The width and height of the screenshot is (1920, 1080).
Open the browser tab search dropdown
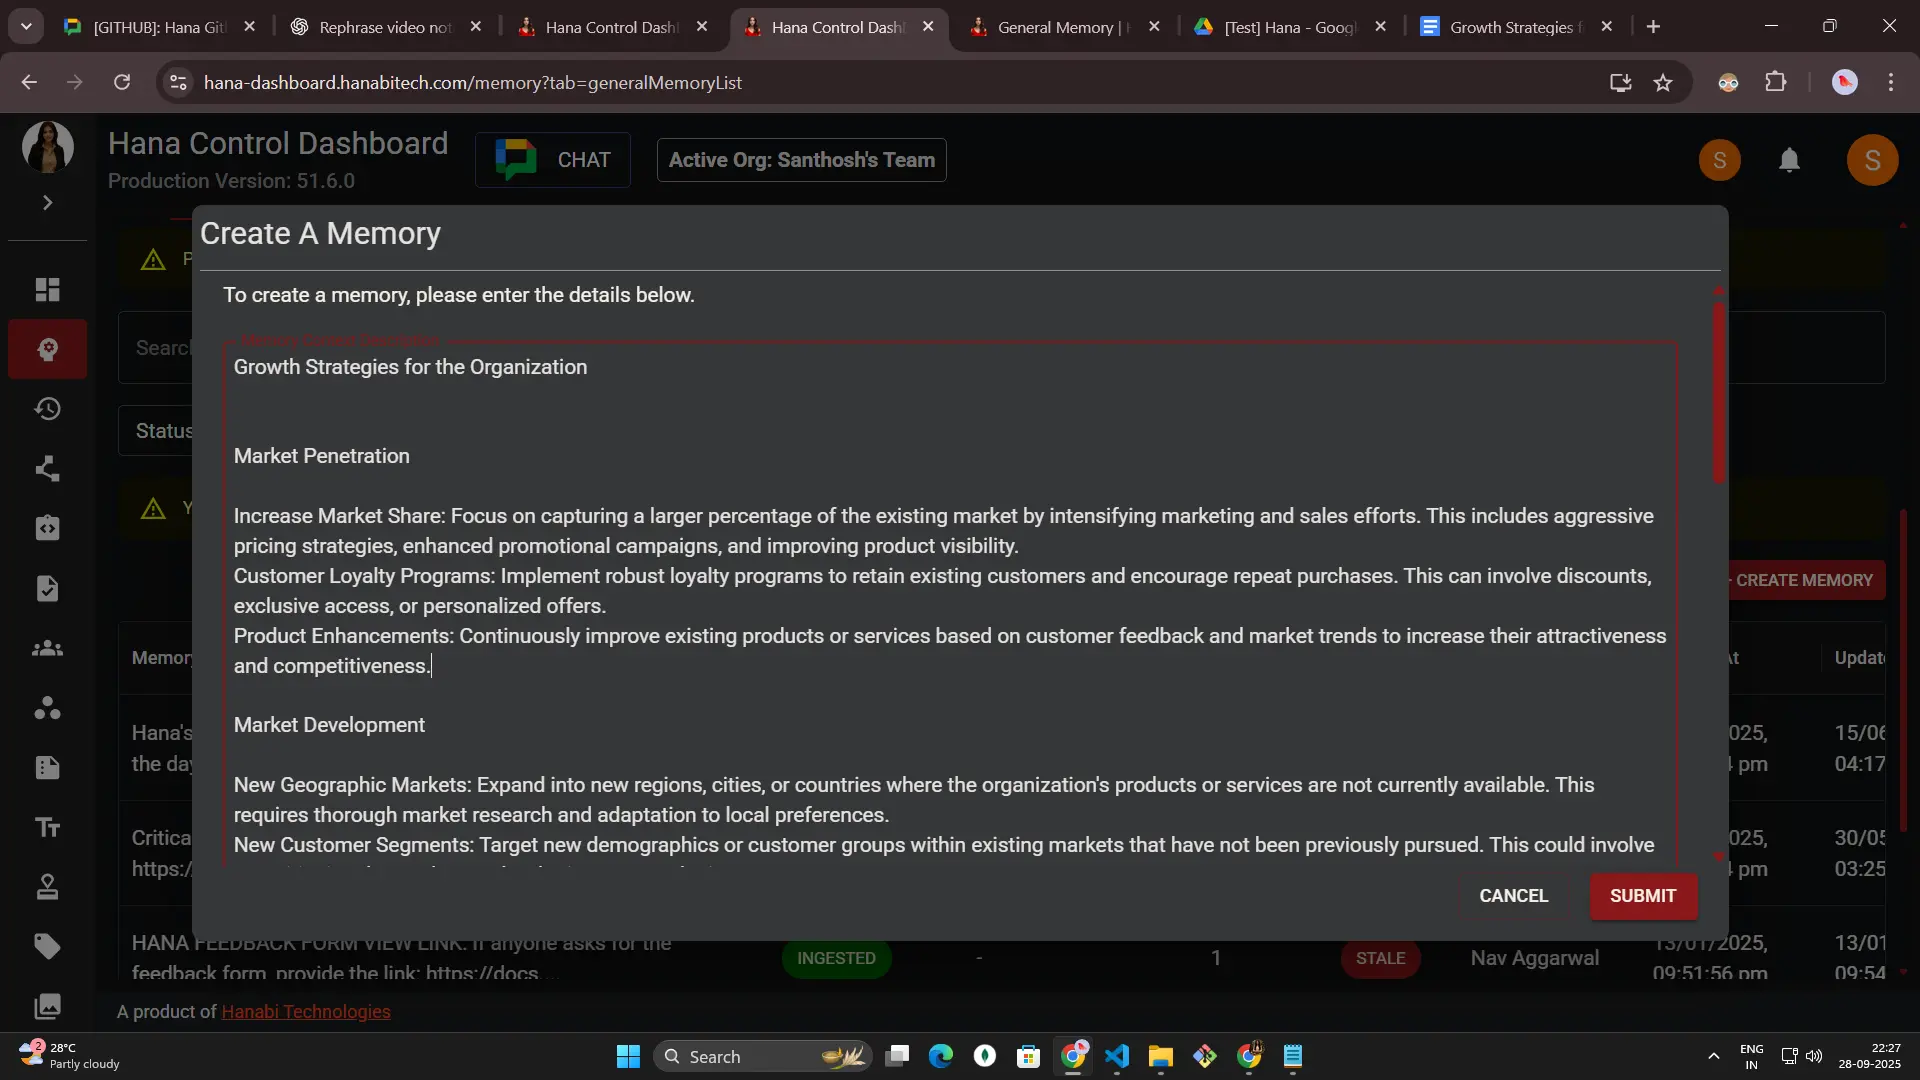click(x=26, y=27)
